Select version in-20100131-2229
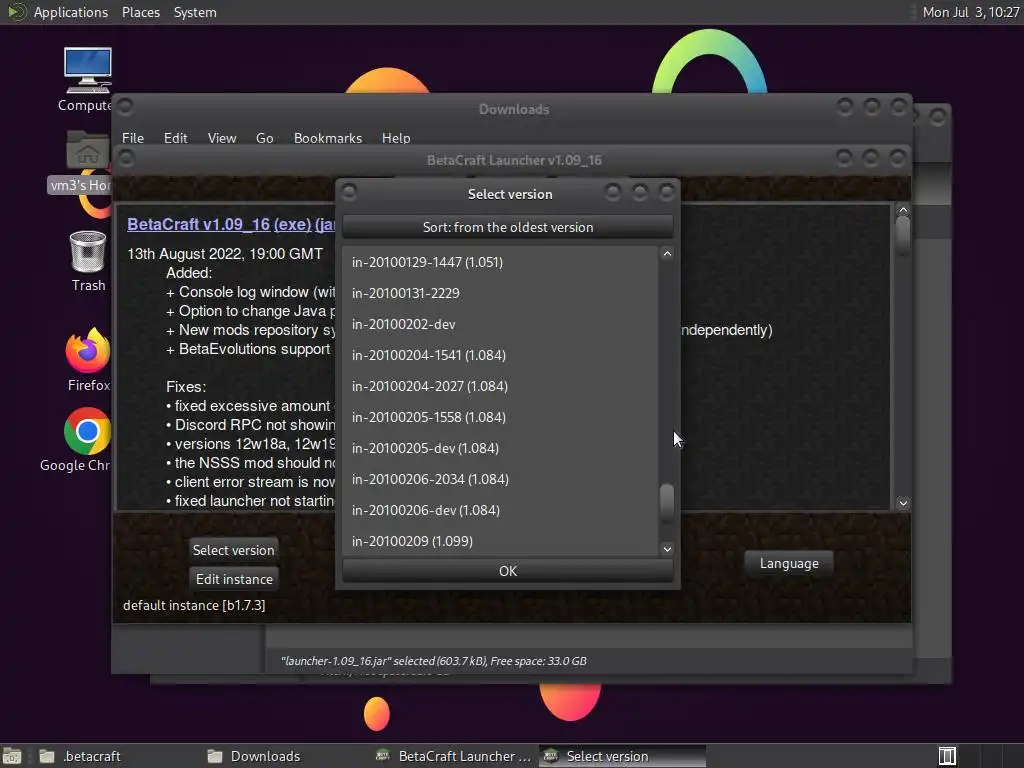The width and height of the screenshot is (1024, 768). pyautogui.click(x=500, y=293)
